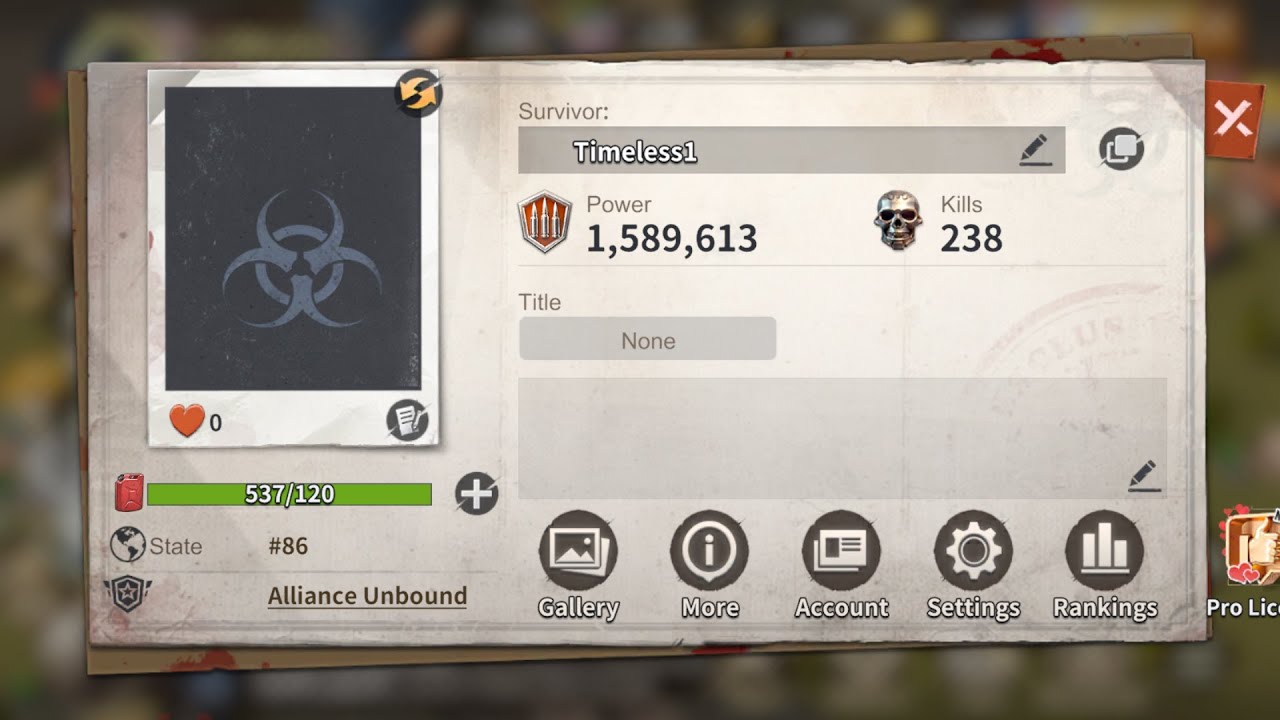Click the None title button
The image size is (1280, 720).
(x=648, y=339)
